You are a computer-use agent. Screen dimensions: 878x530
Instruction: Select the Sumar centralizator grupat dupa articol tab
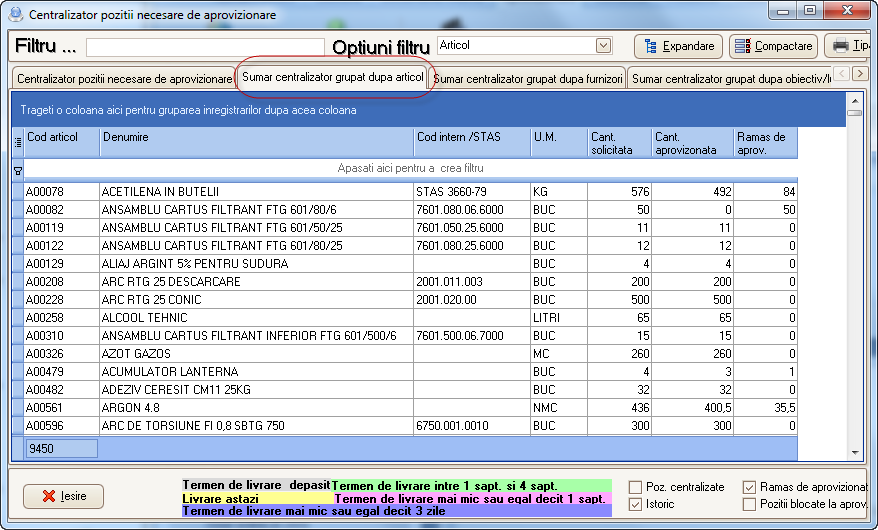[x=333, y=77]
